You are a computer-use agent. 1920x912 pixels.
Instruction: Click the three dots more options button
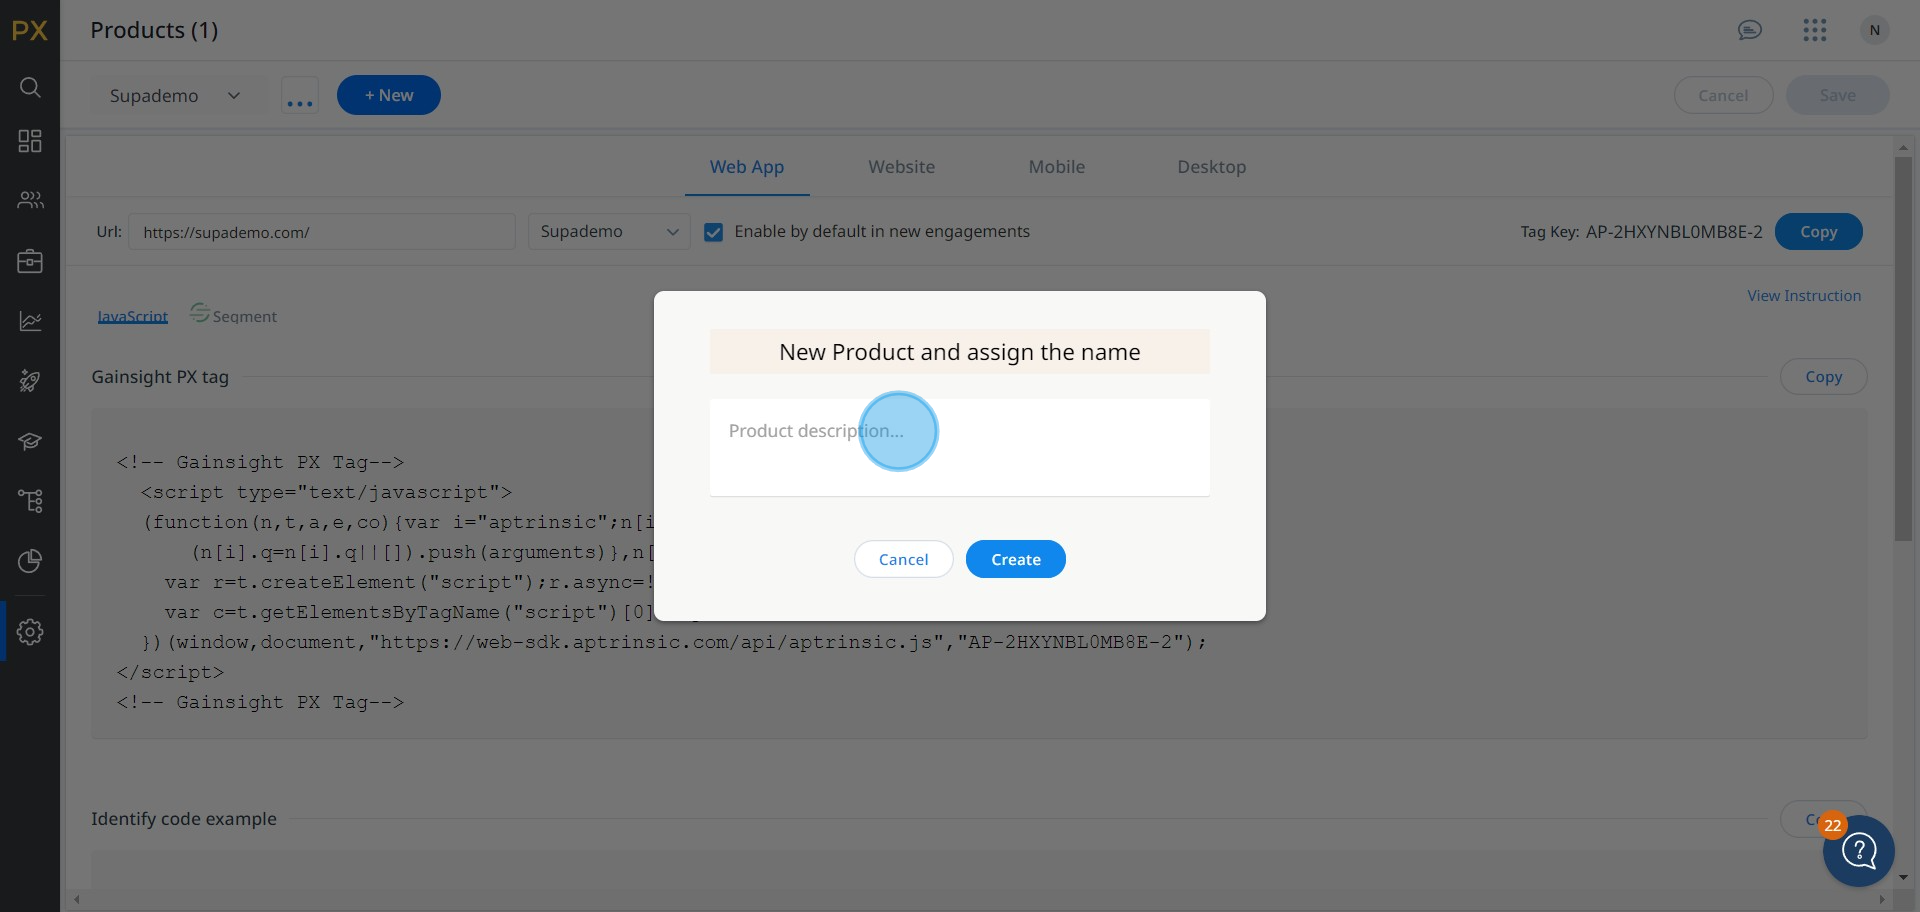[x=300, y=96]
